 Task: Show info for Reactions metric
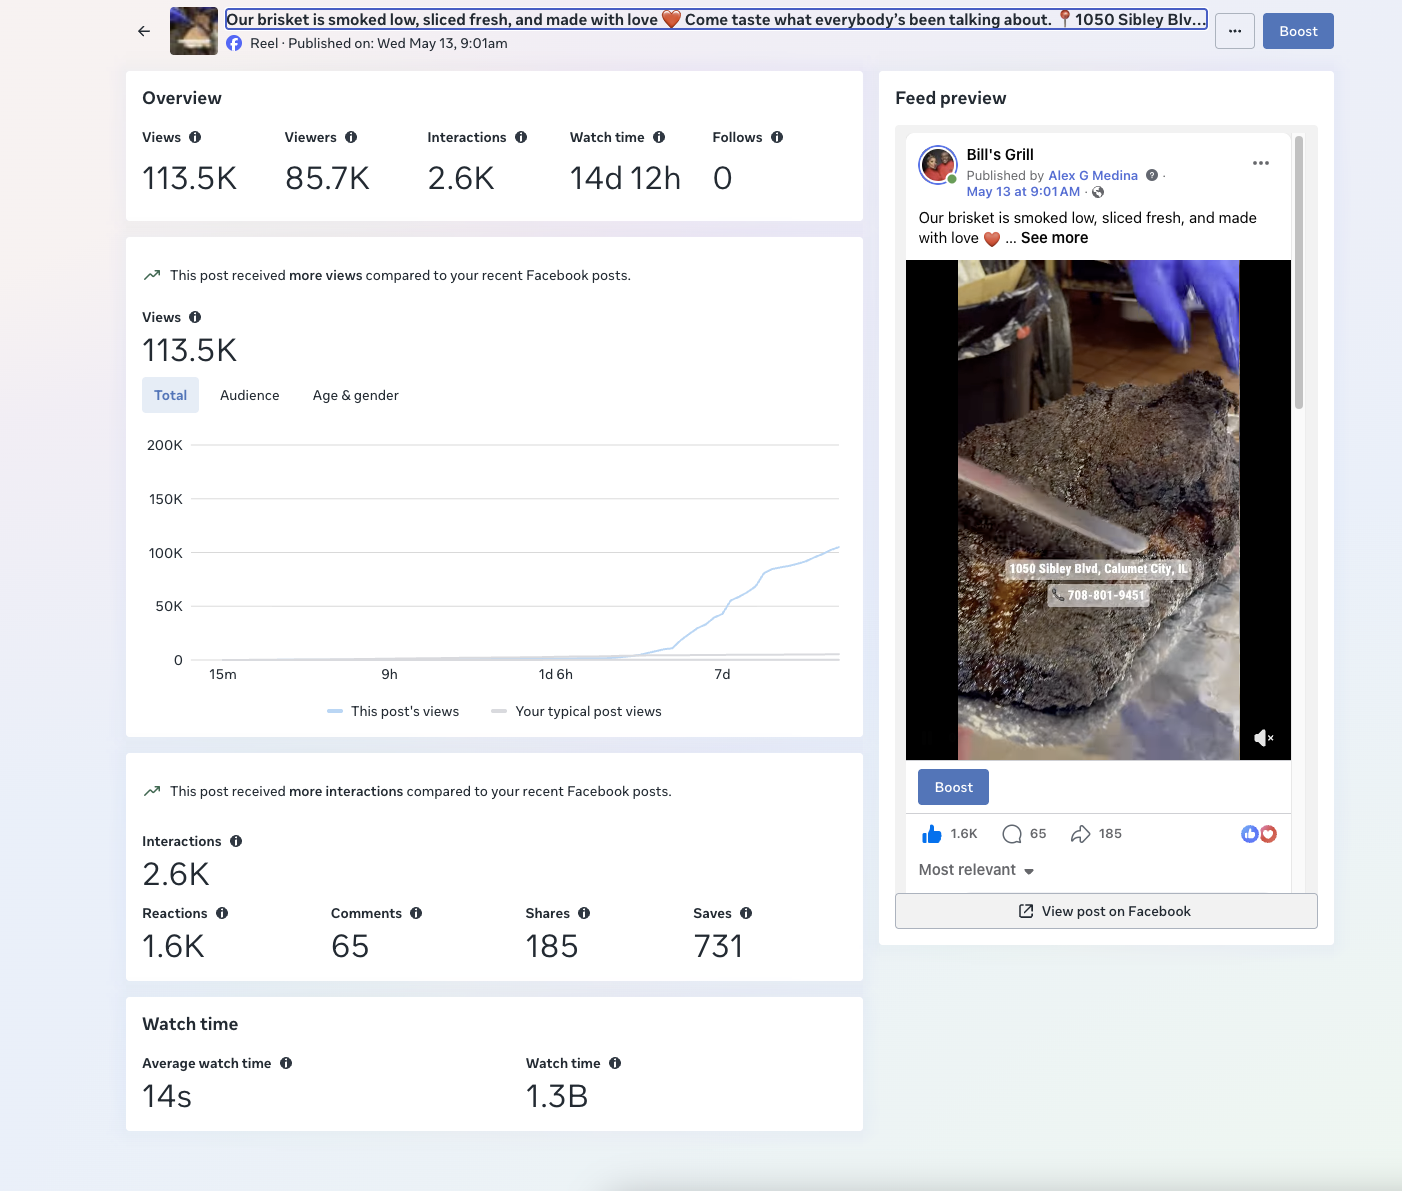[x=222, y=913]
